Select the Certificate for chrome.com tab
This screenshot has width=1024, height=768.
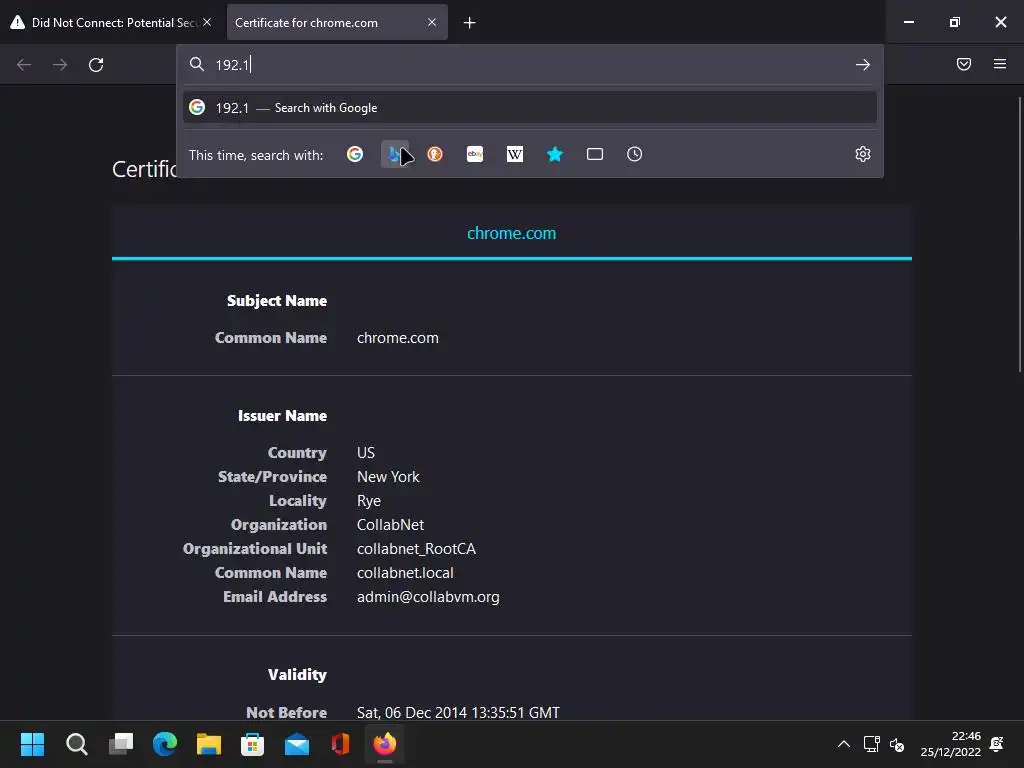pos(337,22)
